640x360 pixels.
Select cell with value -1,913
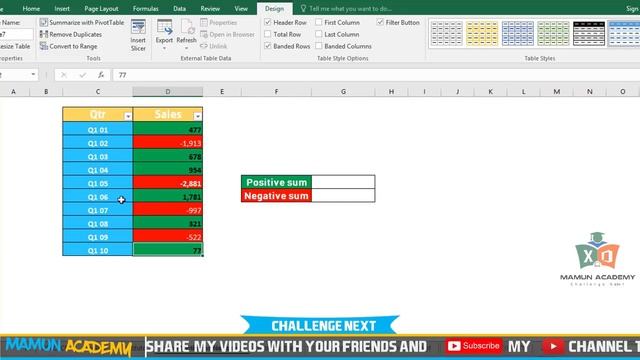coord(168,143)
